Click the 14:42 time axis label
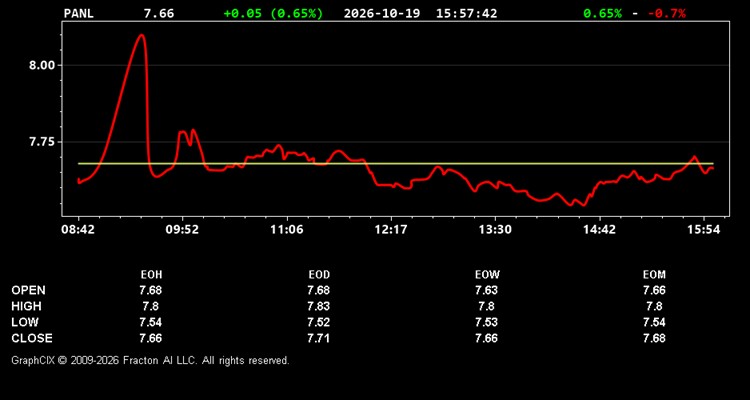The width and height of the screenshot is (750, 400). point(599,229)
